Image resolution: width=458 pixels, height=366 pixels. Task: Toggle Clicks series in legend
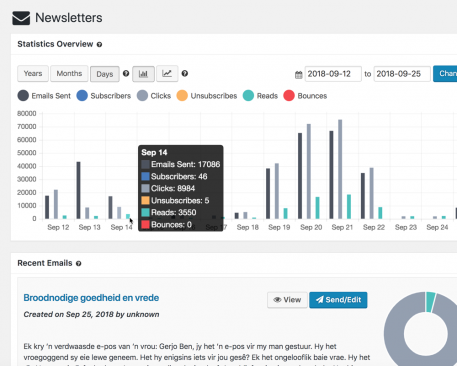154,96
